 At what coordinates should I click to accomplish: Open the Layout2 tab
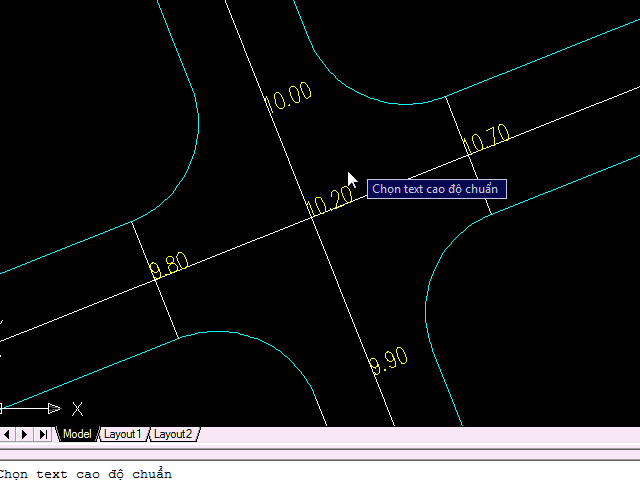(173, 434)
